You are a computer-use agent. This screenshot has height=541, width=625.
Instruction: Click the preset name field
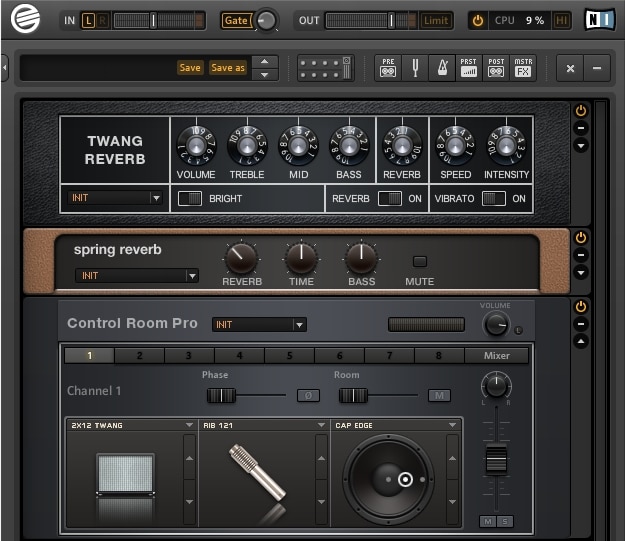point(98,67)
